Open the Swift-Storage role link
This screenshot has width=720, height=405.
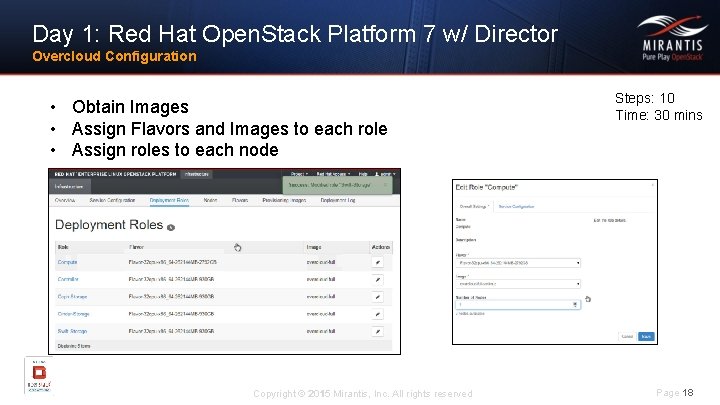click(x=72, y=331)
